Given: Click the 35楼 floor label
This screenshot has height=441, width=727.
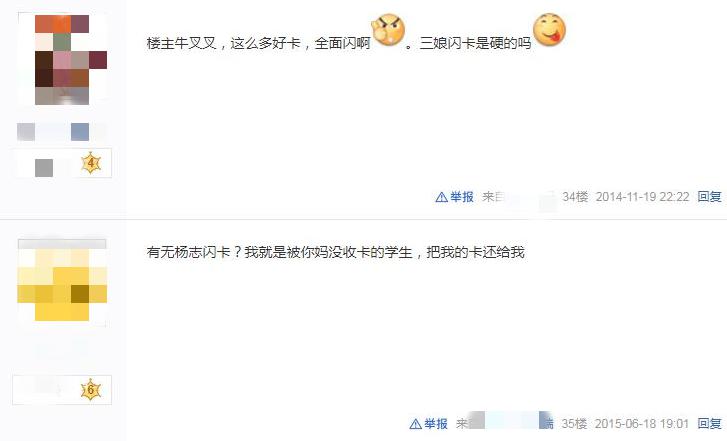Looking at the screenshot, I should pyautogui.click(x=574, y=423).
